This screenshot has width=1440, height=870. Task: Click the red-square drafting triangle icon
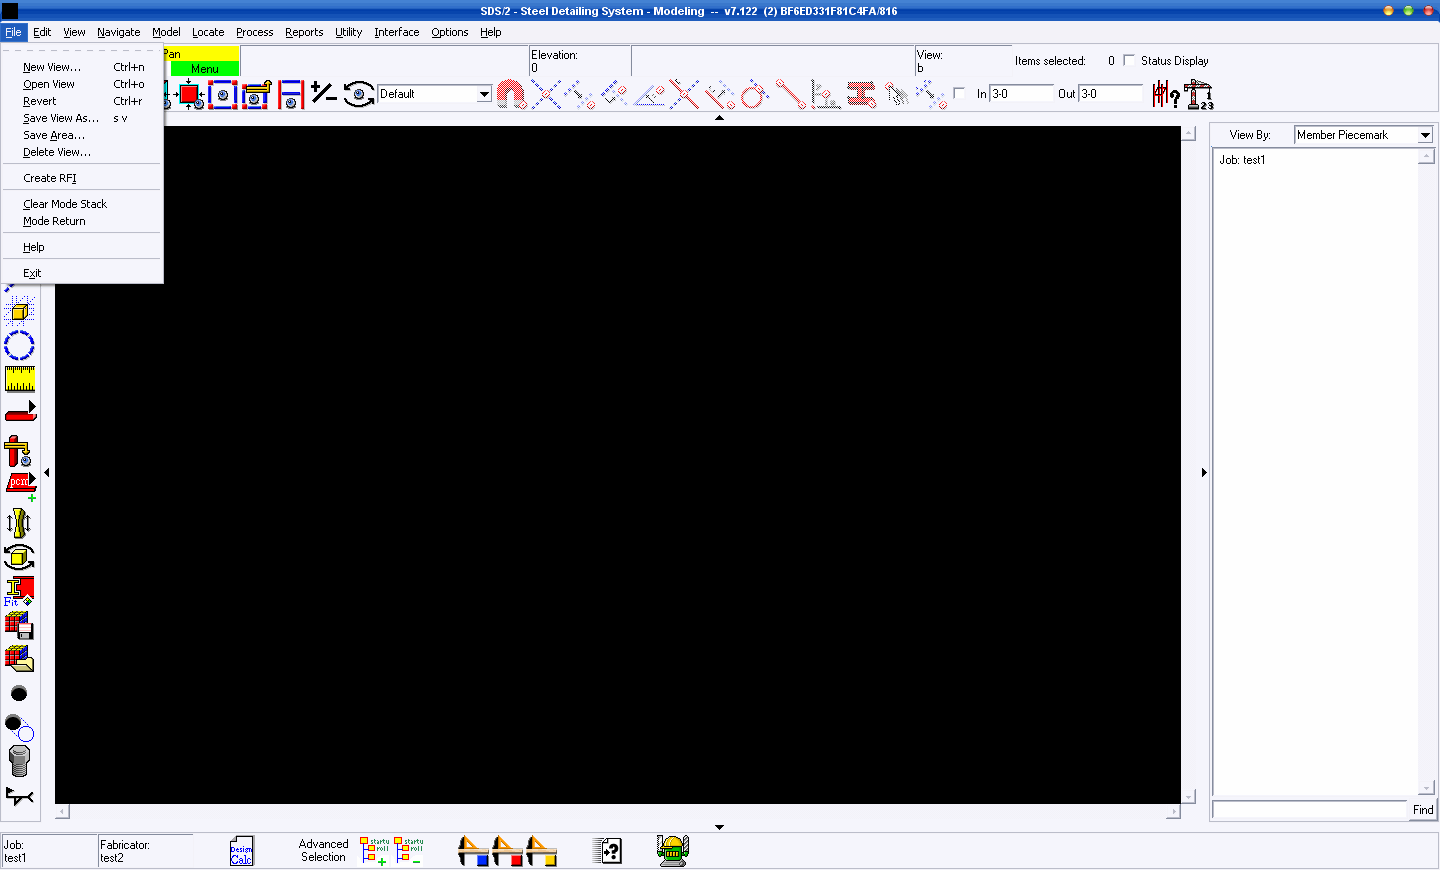(507, 851)
